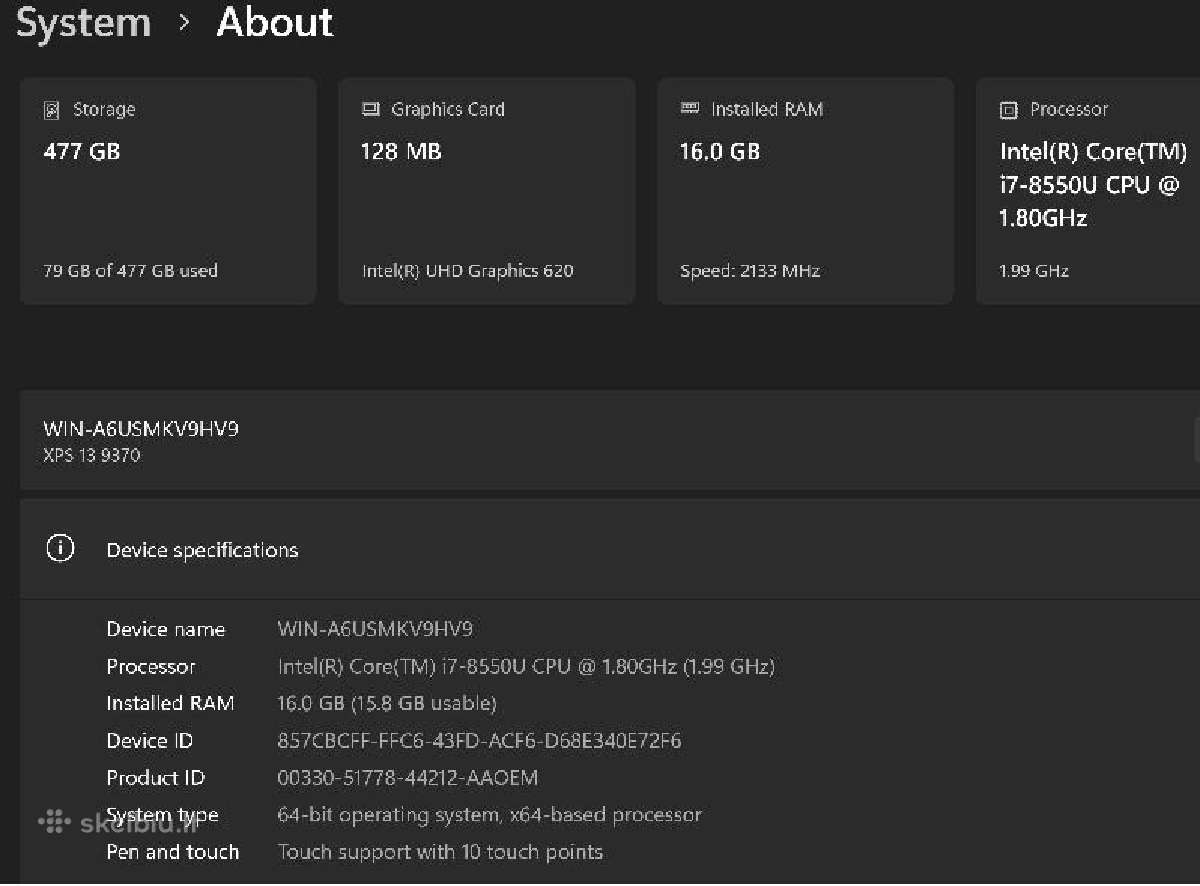Click Product ID value 00330-51778-44212-AAOEM
The height and width of the screenshot is (886, 1200).
coord(408,778)
